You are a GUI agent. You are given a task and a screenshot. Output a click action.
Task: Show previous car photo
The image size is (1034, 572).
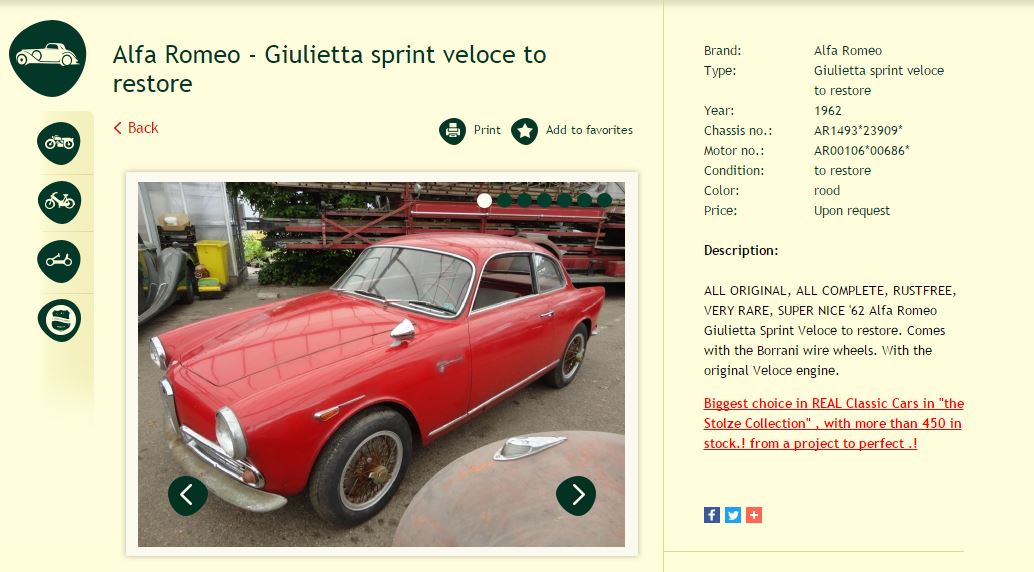click(188, 495)
